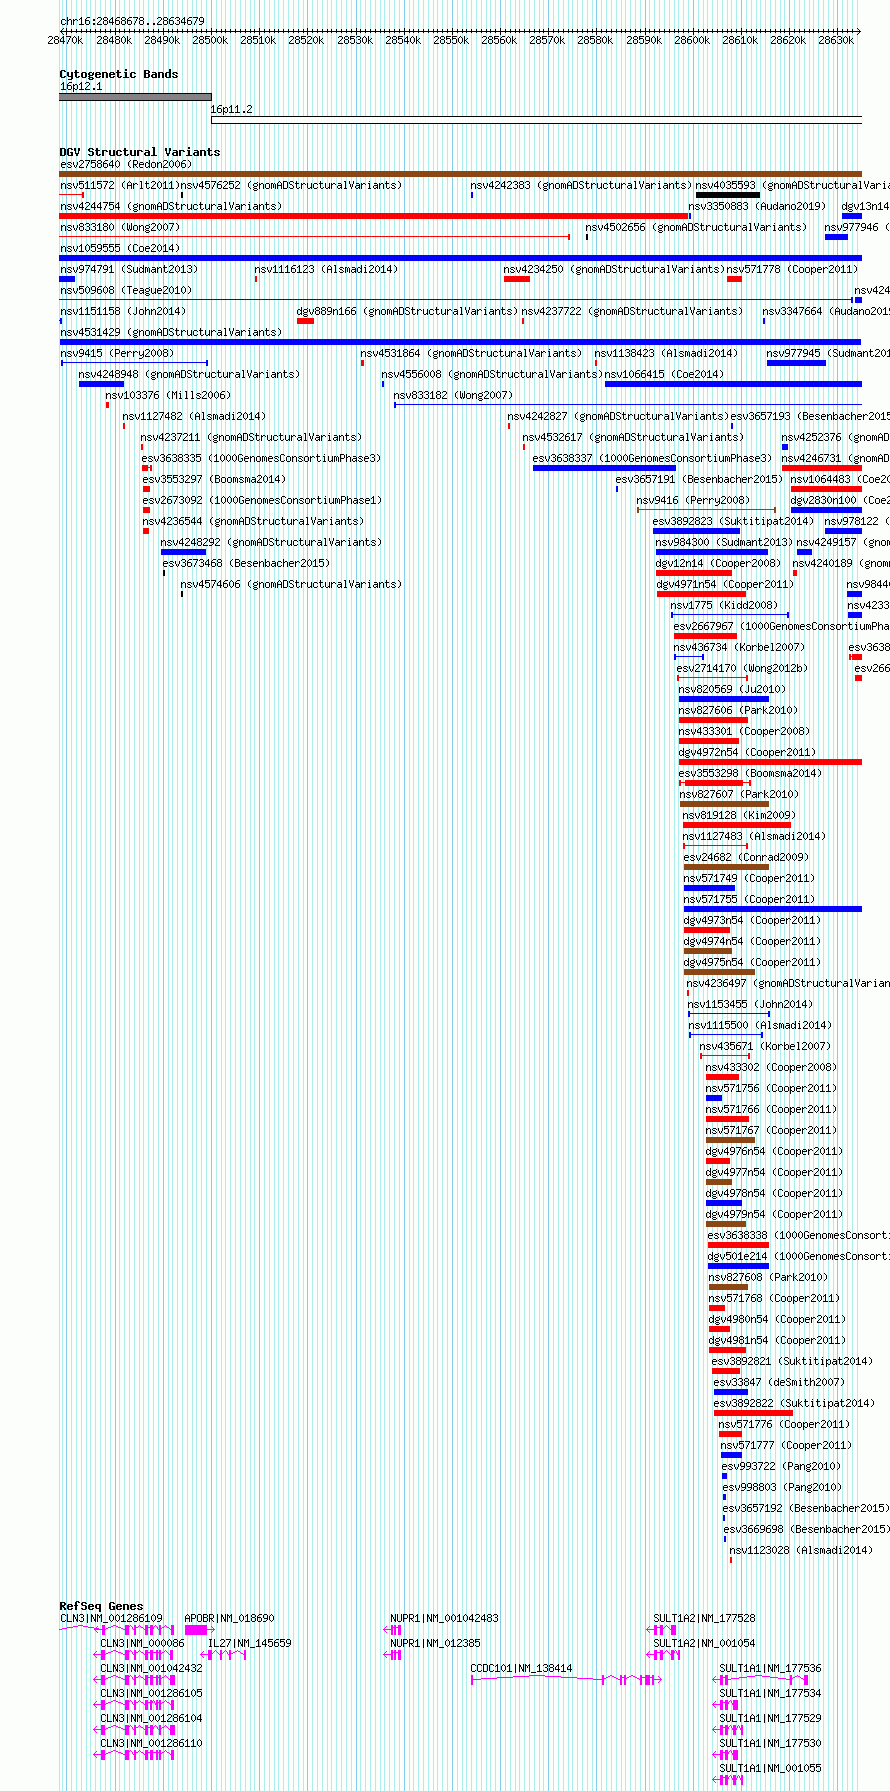Viewport: 890px width, 1791px height.
Task: Click the blue bar under esv3638337
Action: click(604, 468)
